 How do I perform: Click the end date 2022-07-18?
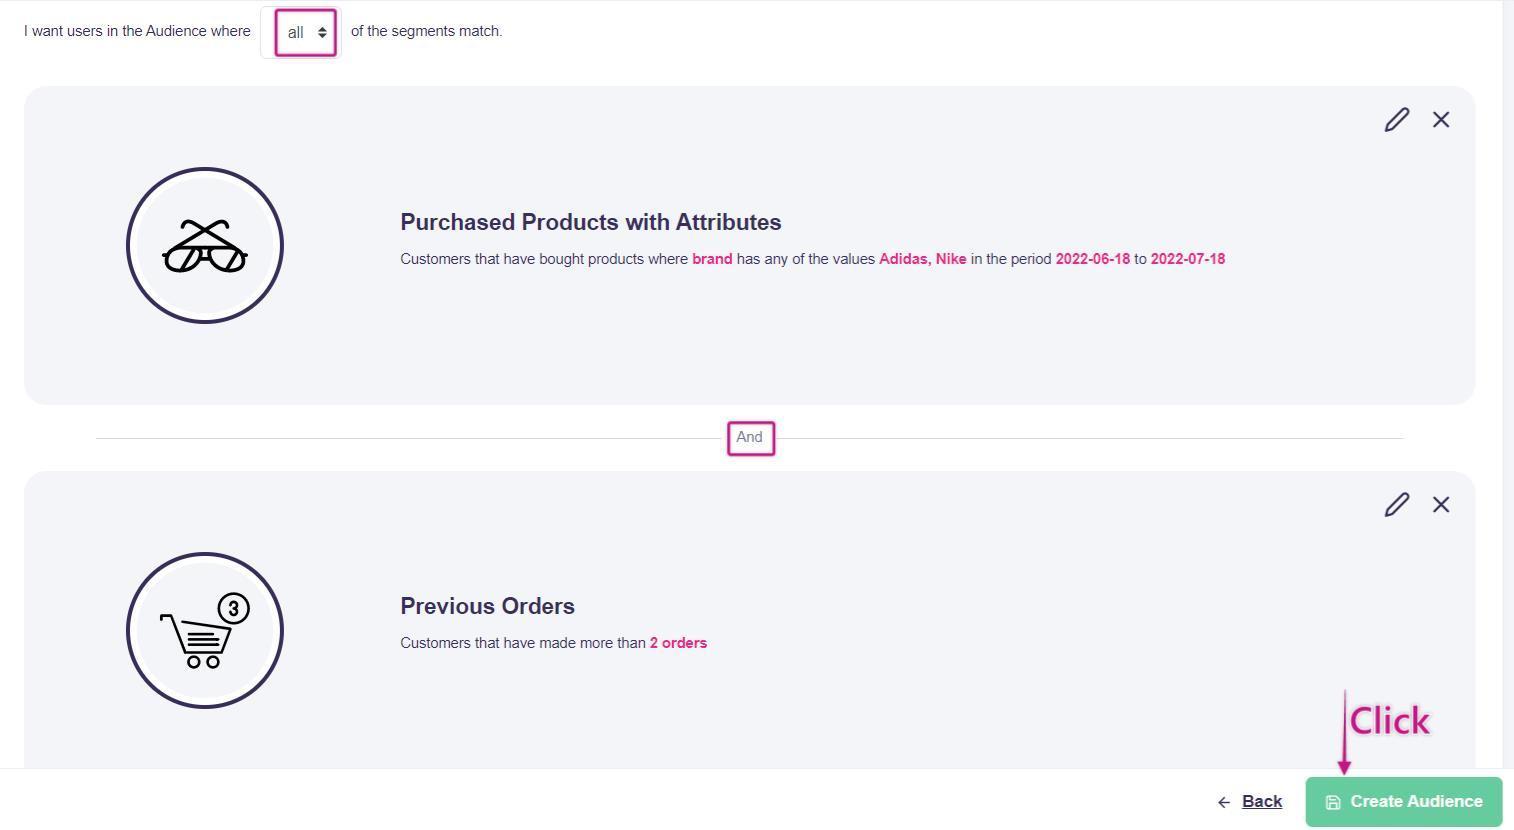(1187, 259)
